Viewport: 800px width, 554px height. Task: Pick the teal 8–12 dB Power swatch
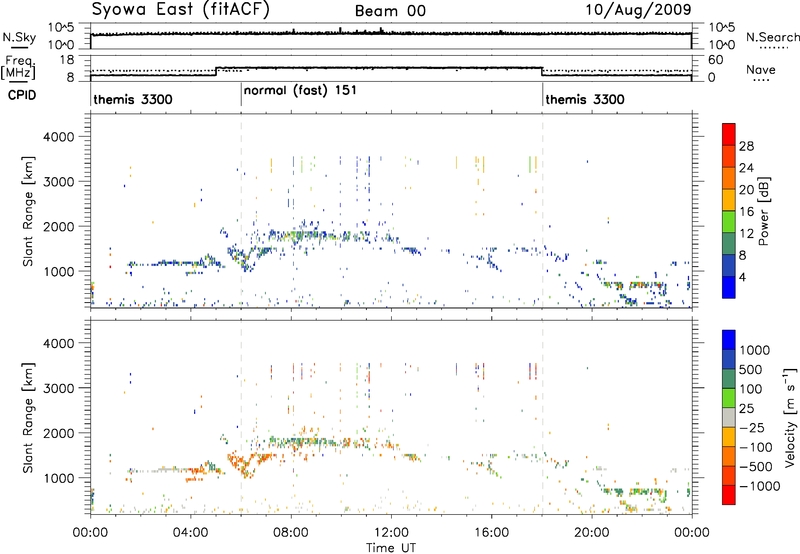tap(729, 243)
